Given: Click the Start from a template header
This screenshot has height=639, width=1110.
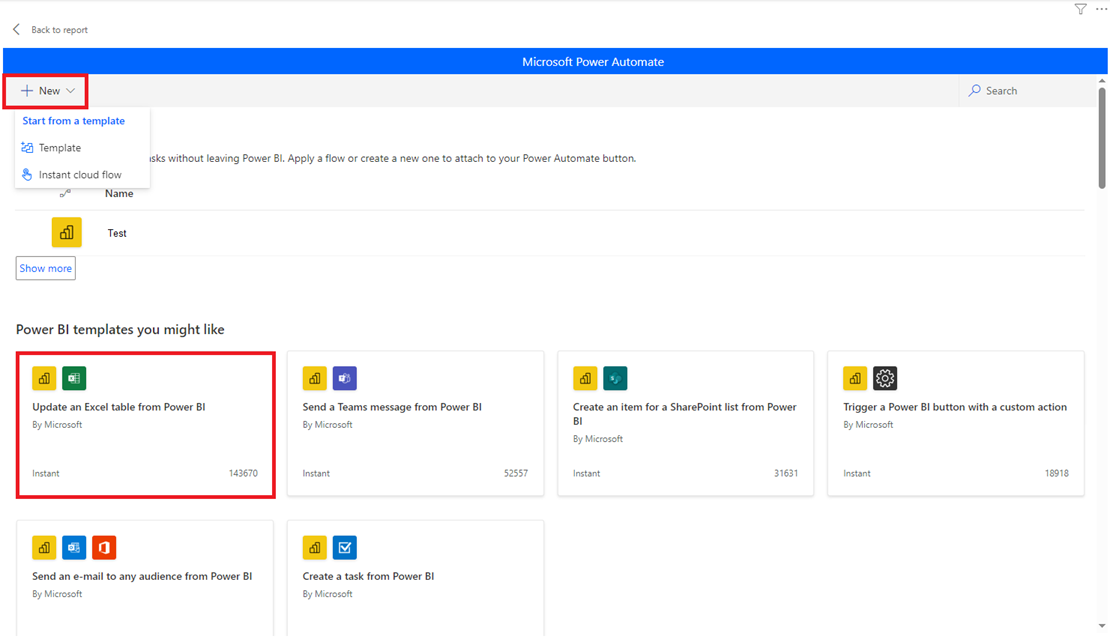Looking at the screenshot, I should (74, 121).
